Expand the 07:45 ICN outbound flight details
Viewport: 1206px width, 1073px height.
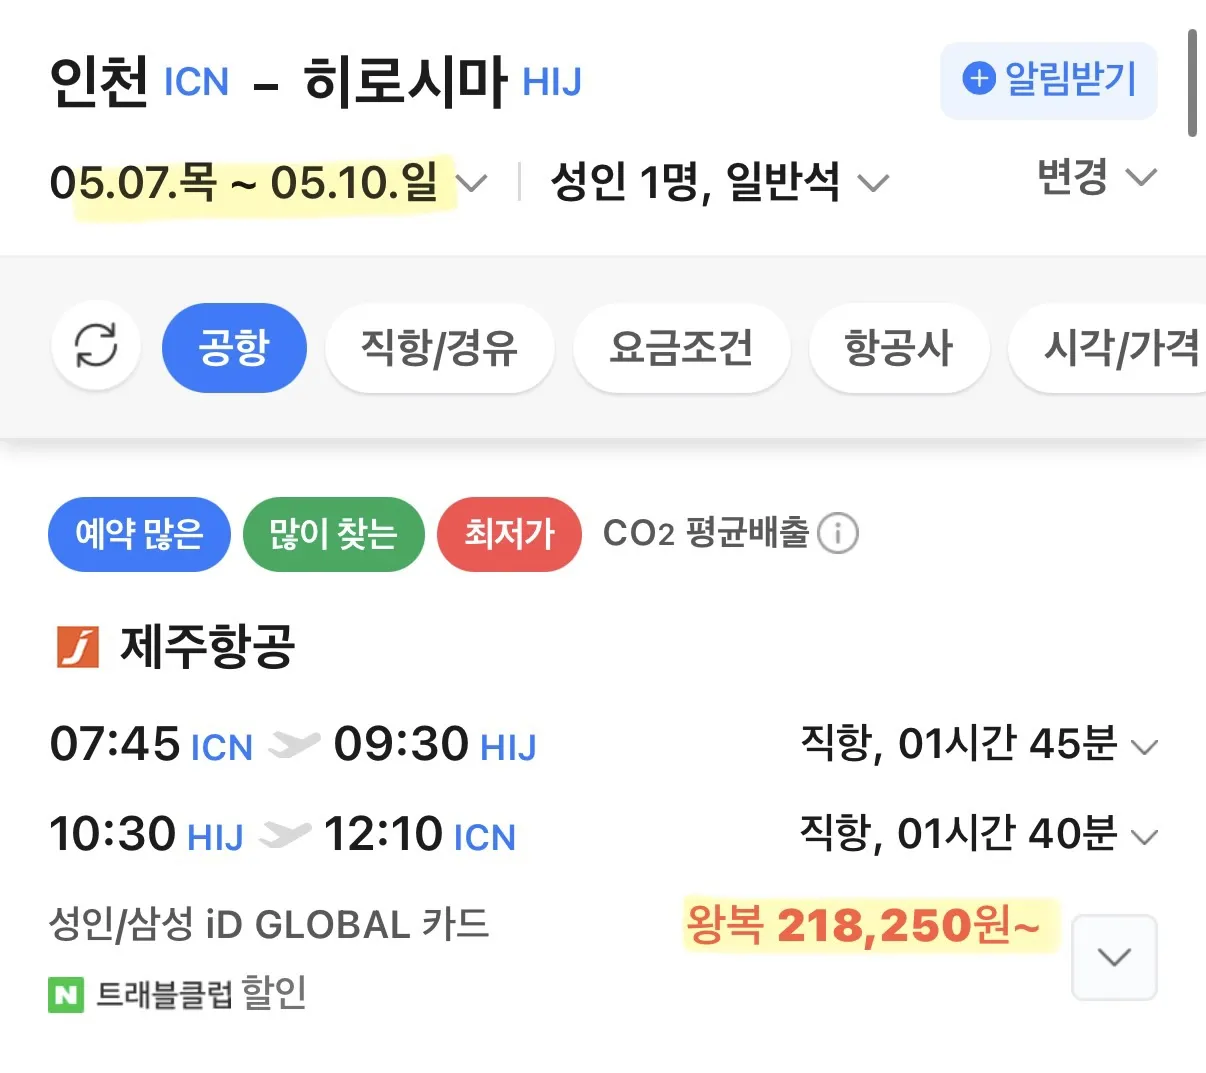coord(1143,746)
